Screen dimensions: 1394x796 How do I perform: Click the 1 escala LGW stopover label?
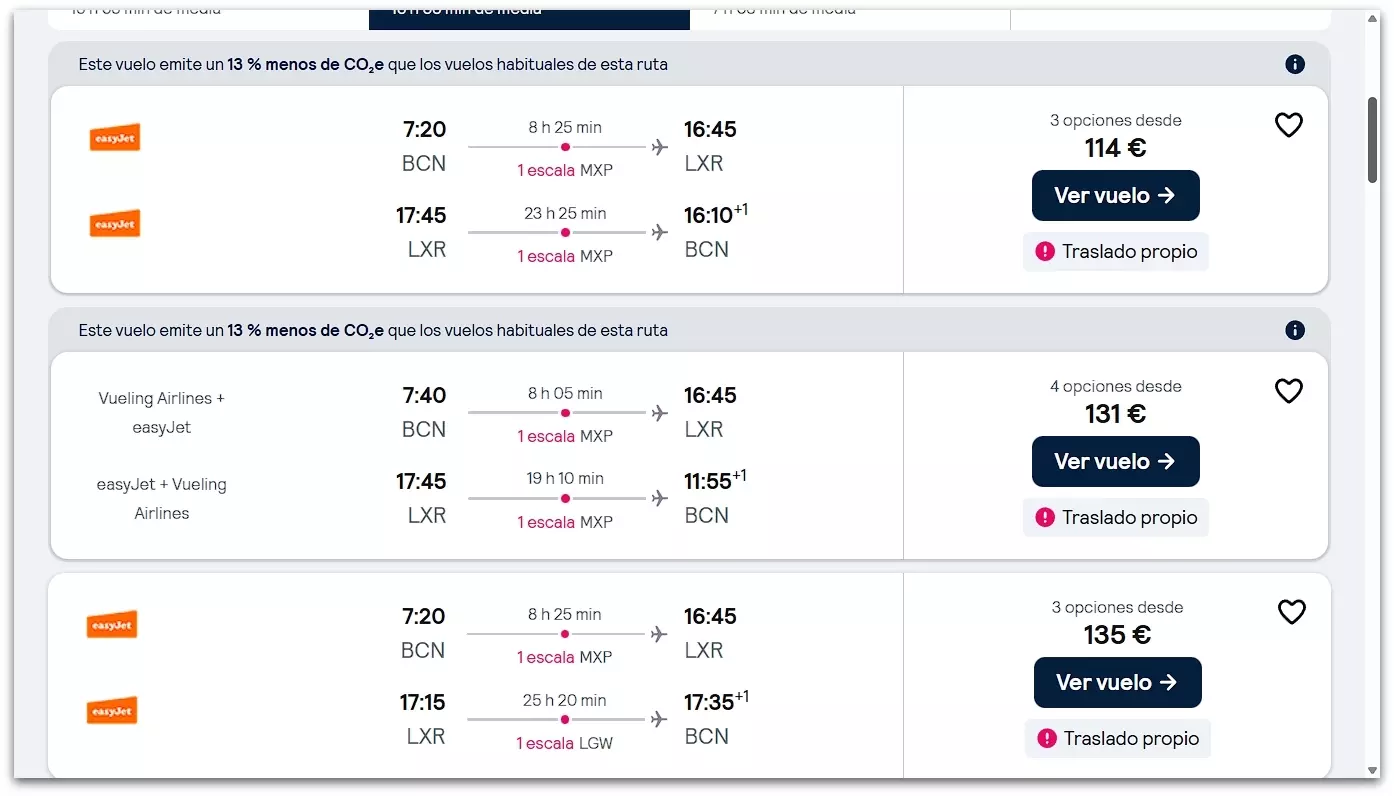(x=565, y=744)
